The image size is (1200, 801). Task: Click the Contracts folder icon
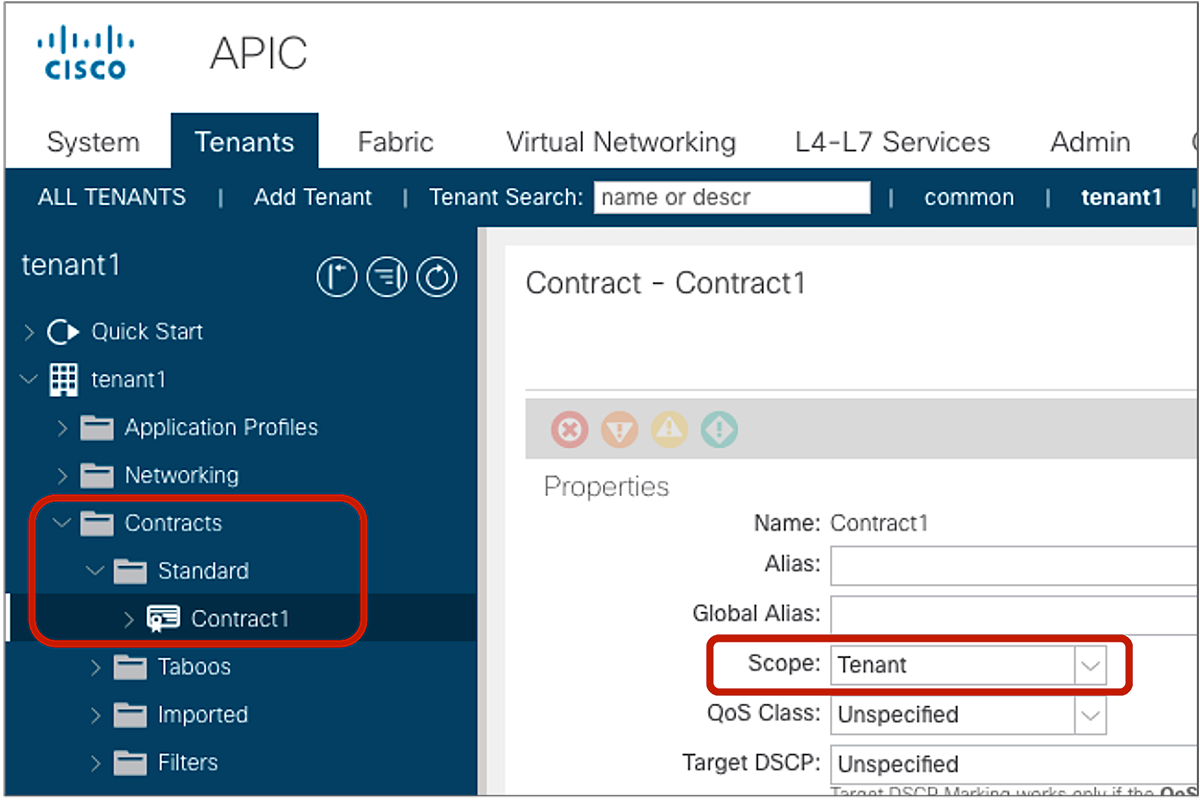pyautogui.click(x=97, y=523)
